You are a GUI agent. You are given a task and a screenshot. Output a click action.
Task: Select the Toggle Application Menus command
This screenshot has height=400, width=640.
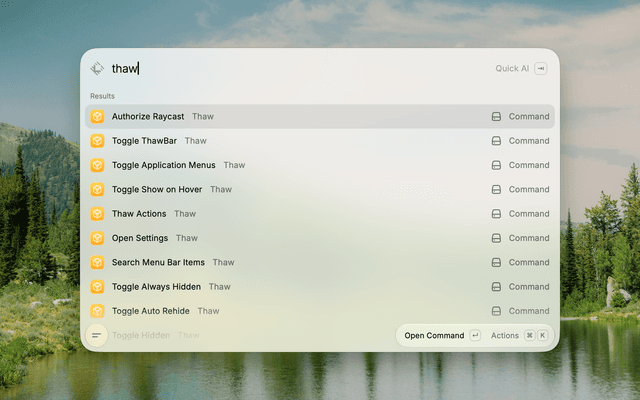pos(320,165)
